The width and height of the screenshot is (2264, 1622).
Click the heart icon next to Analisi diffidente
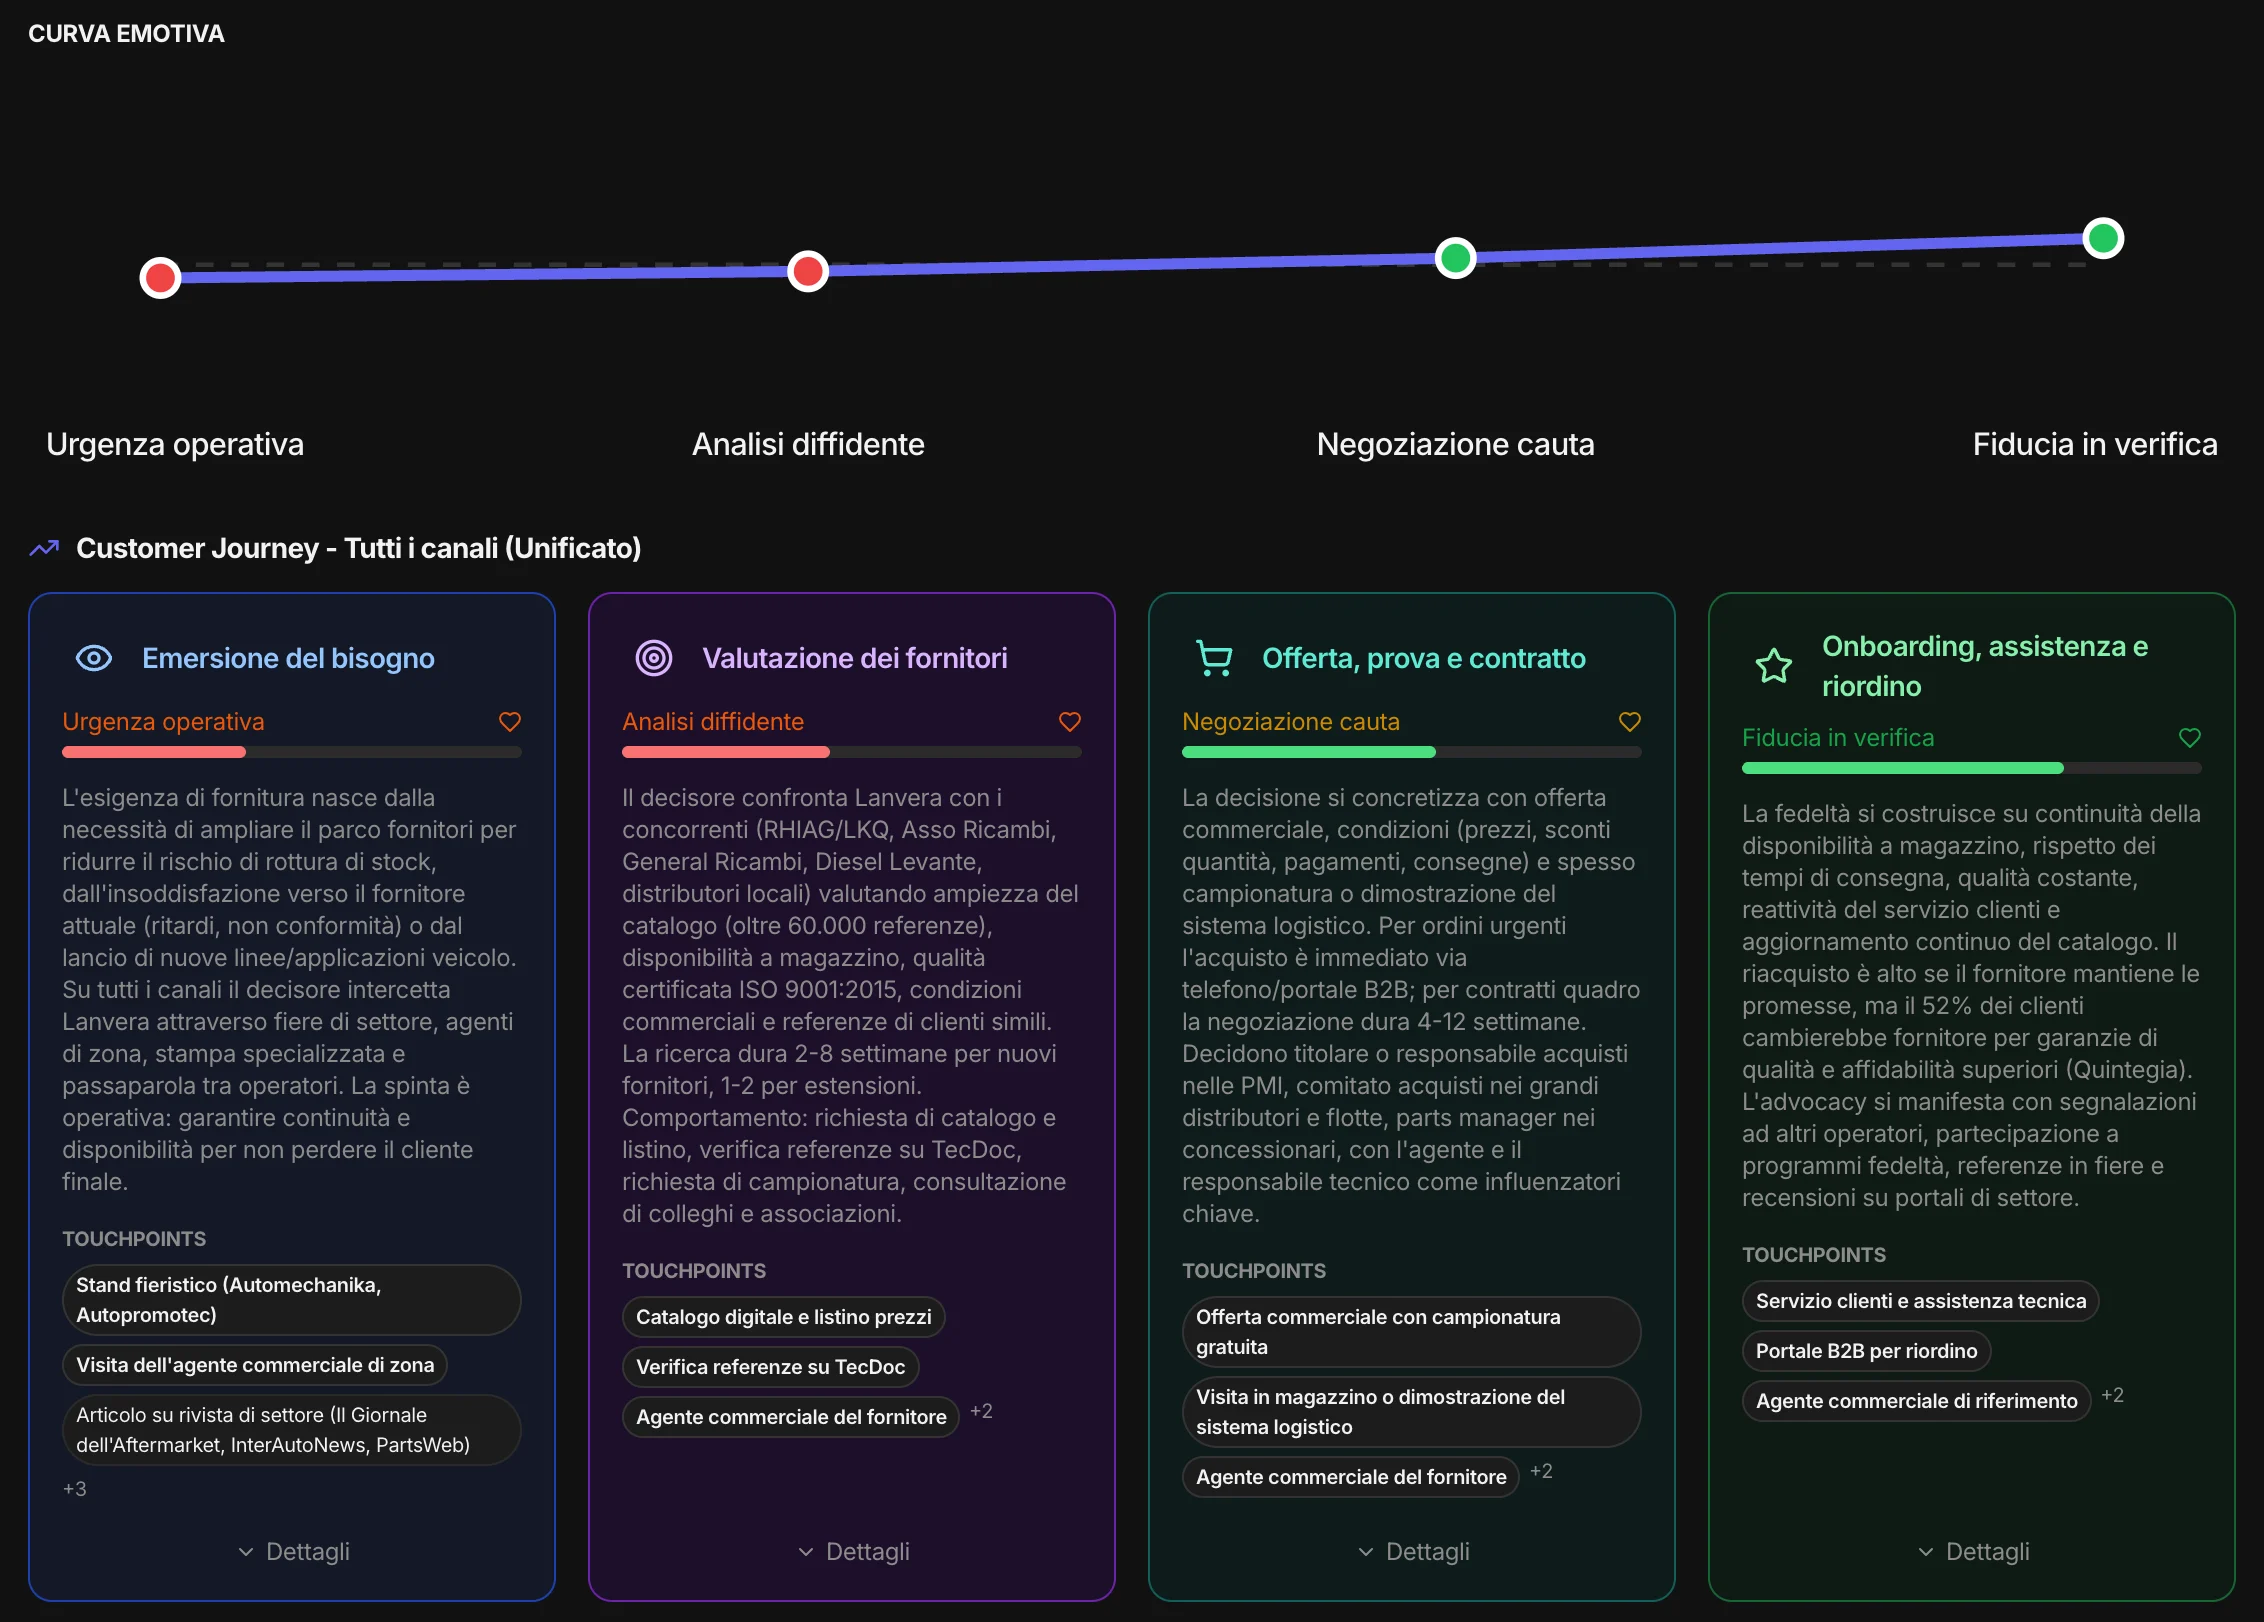click(x=1070, y=722)
